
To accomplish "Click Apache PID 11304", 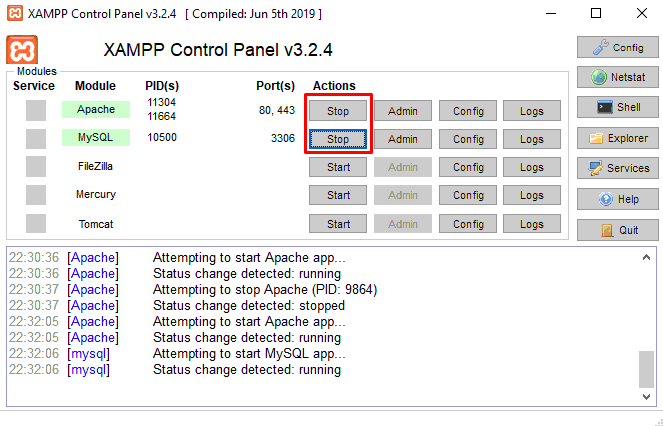I will pyautogui.click(x=162, y=102).
